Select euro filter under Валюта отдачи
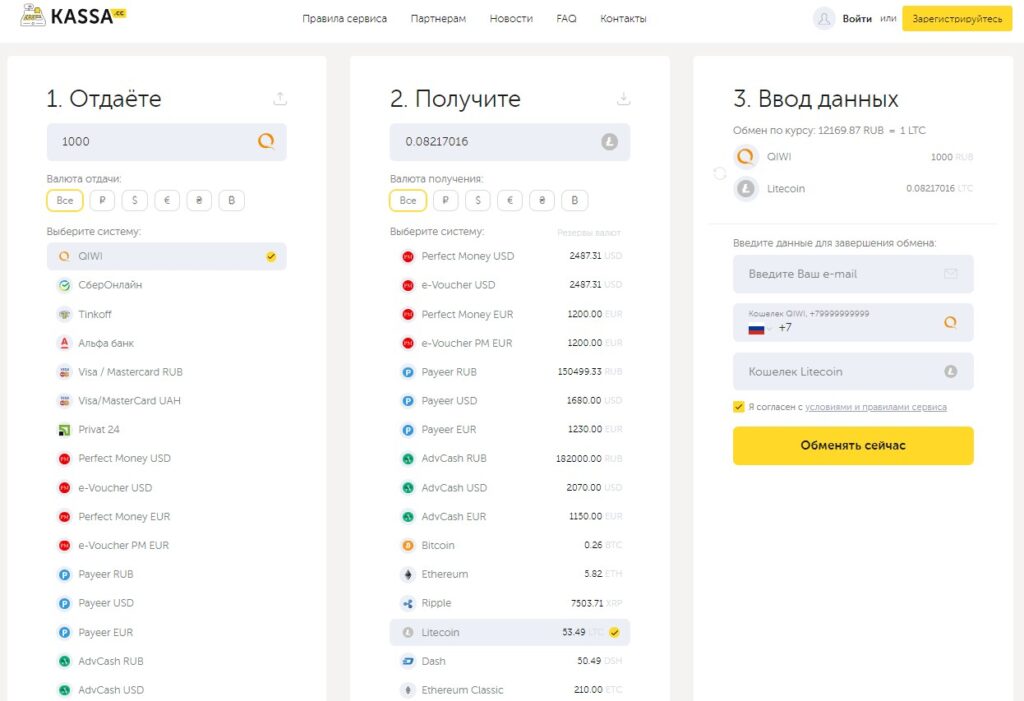The height and width of the screenshot is (701, 1024). [167, 201]
